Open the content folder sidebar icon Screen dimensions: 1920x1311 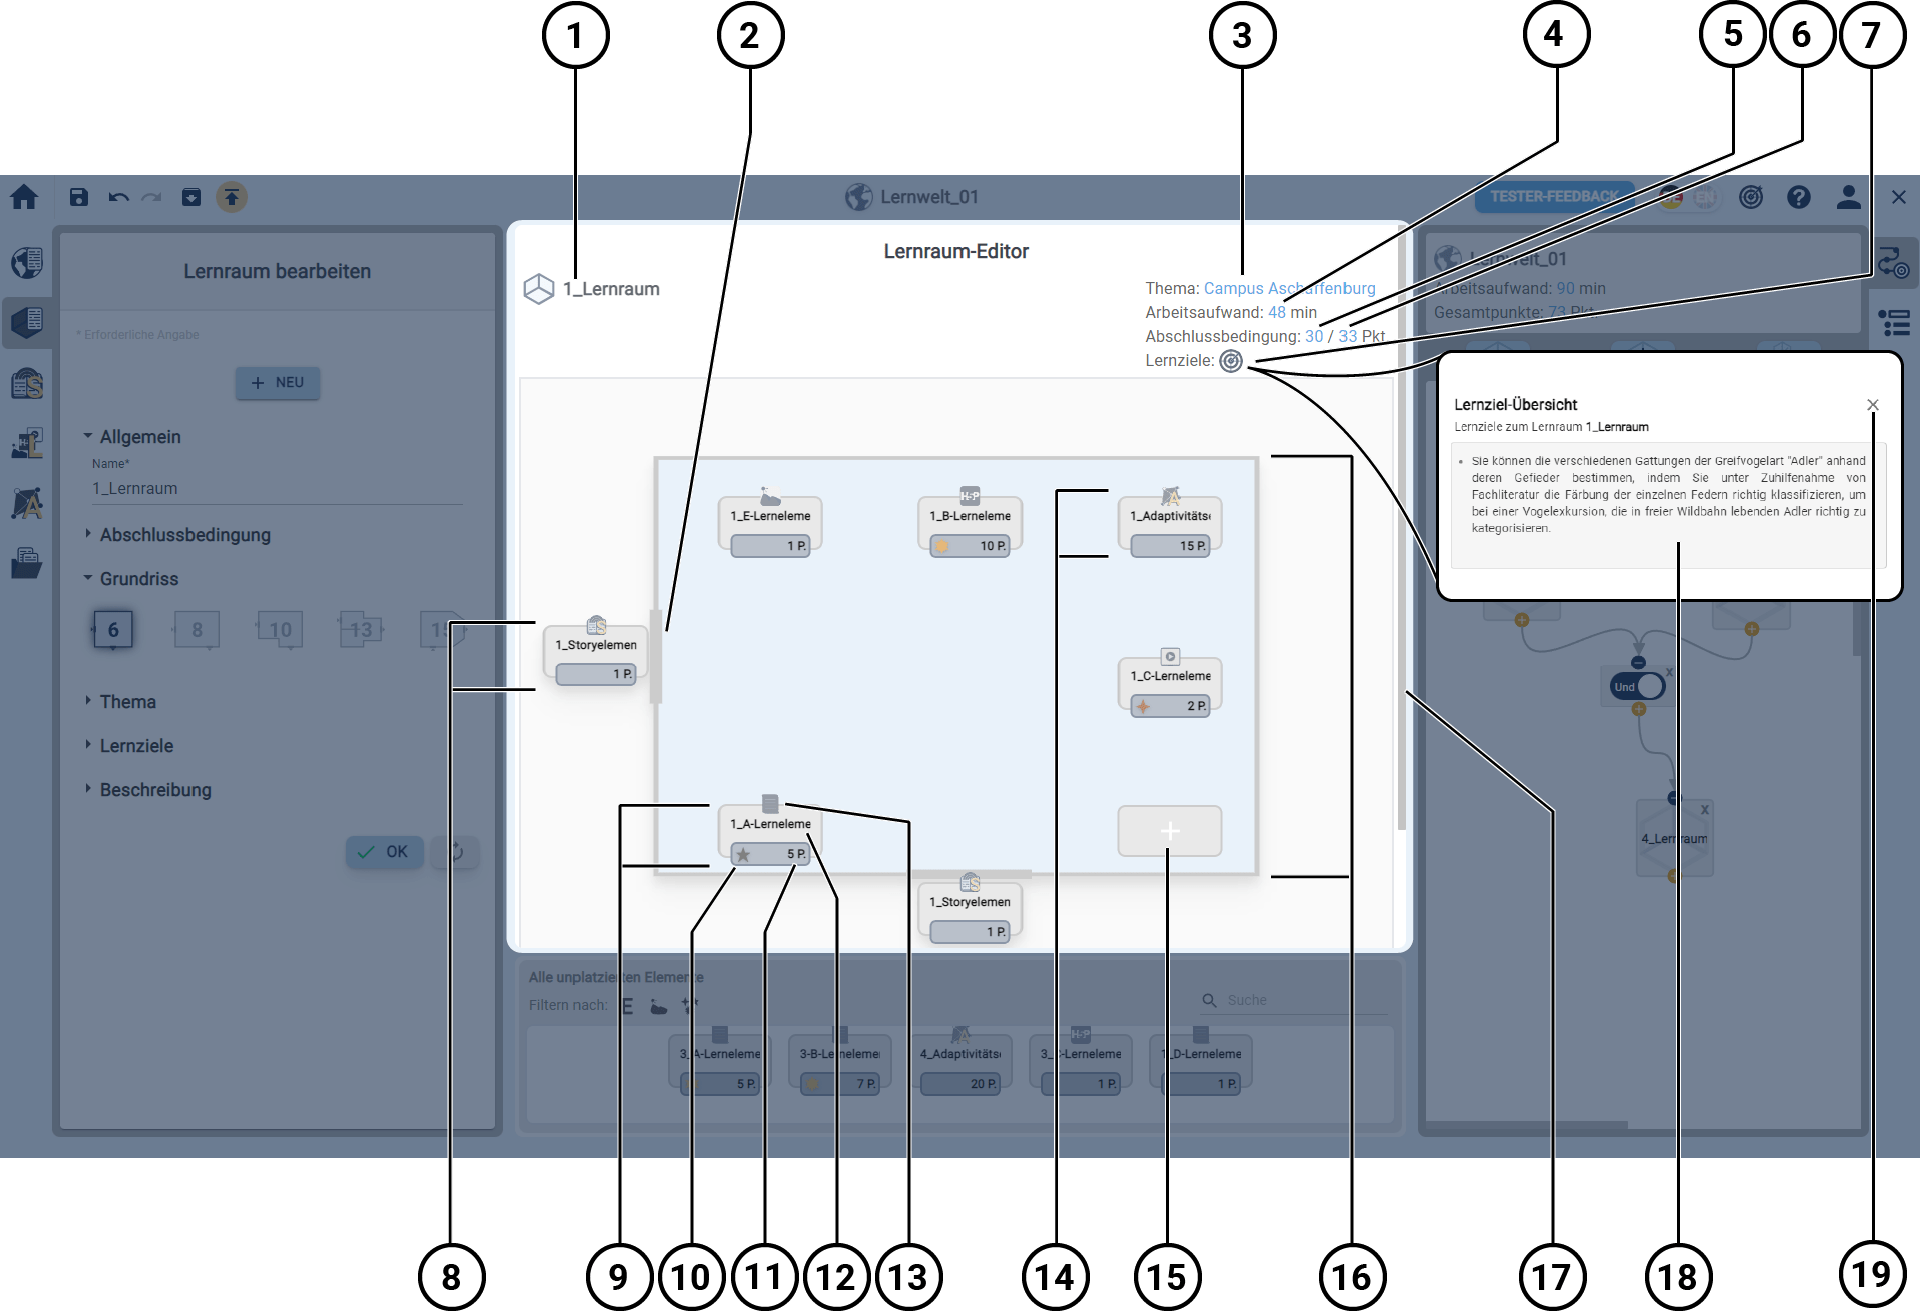(27, 563)
